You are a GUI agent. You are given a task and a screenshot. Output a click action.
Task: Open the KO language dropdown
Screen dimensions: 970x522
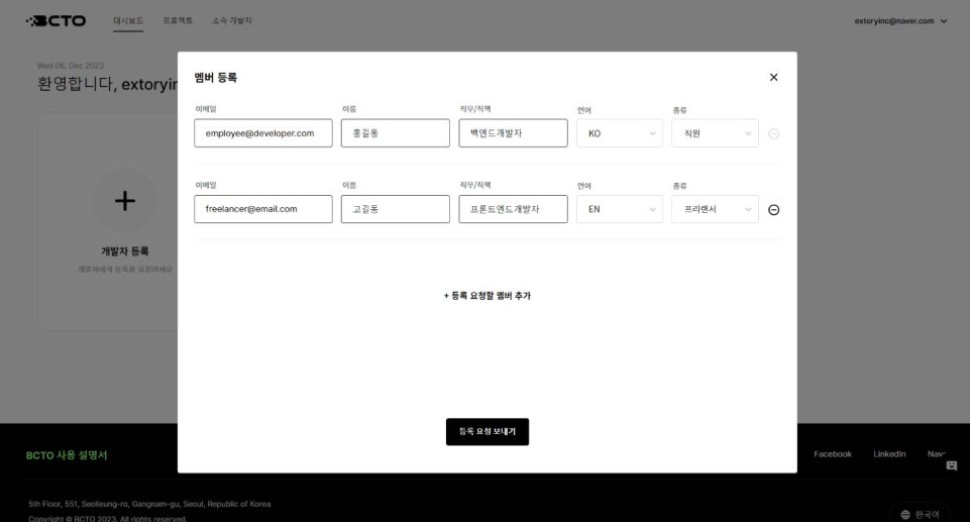tap(619, 134)
